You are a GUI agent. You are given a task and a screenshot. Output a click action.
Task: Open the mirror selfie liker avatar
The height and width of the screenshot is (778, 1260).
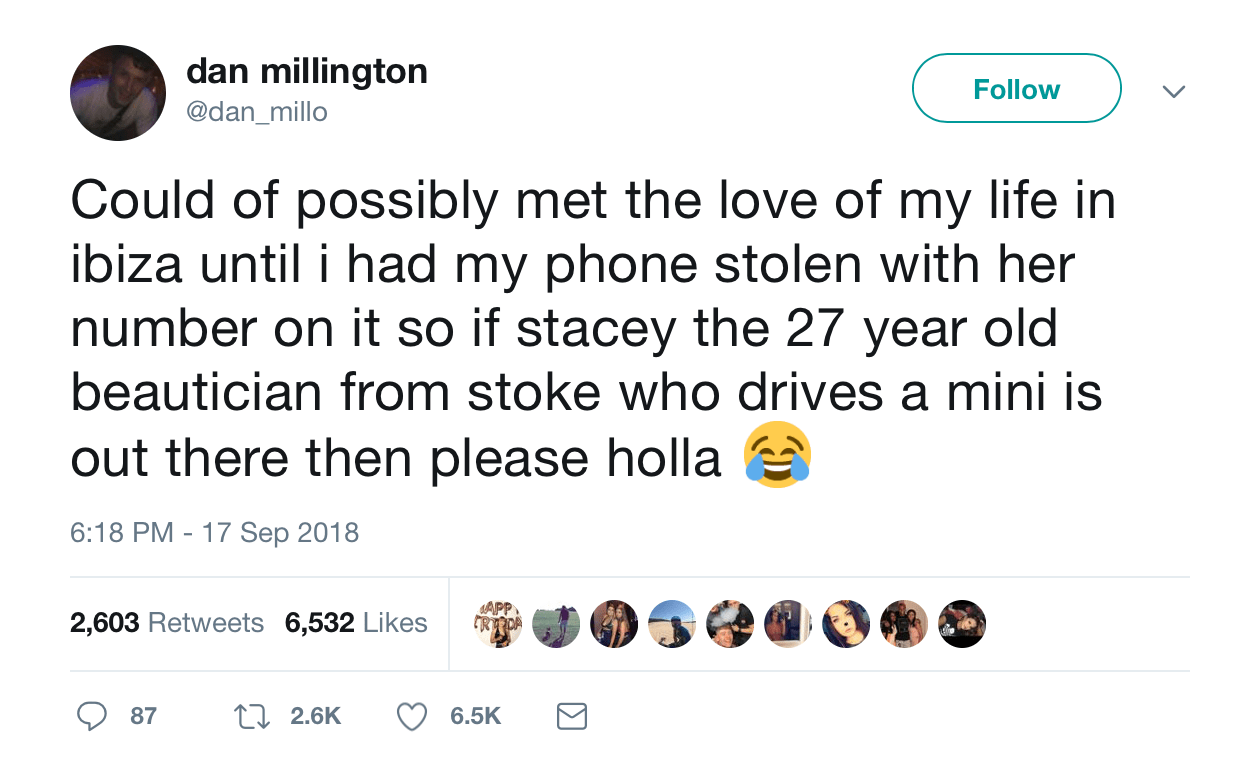coord(787,623)
